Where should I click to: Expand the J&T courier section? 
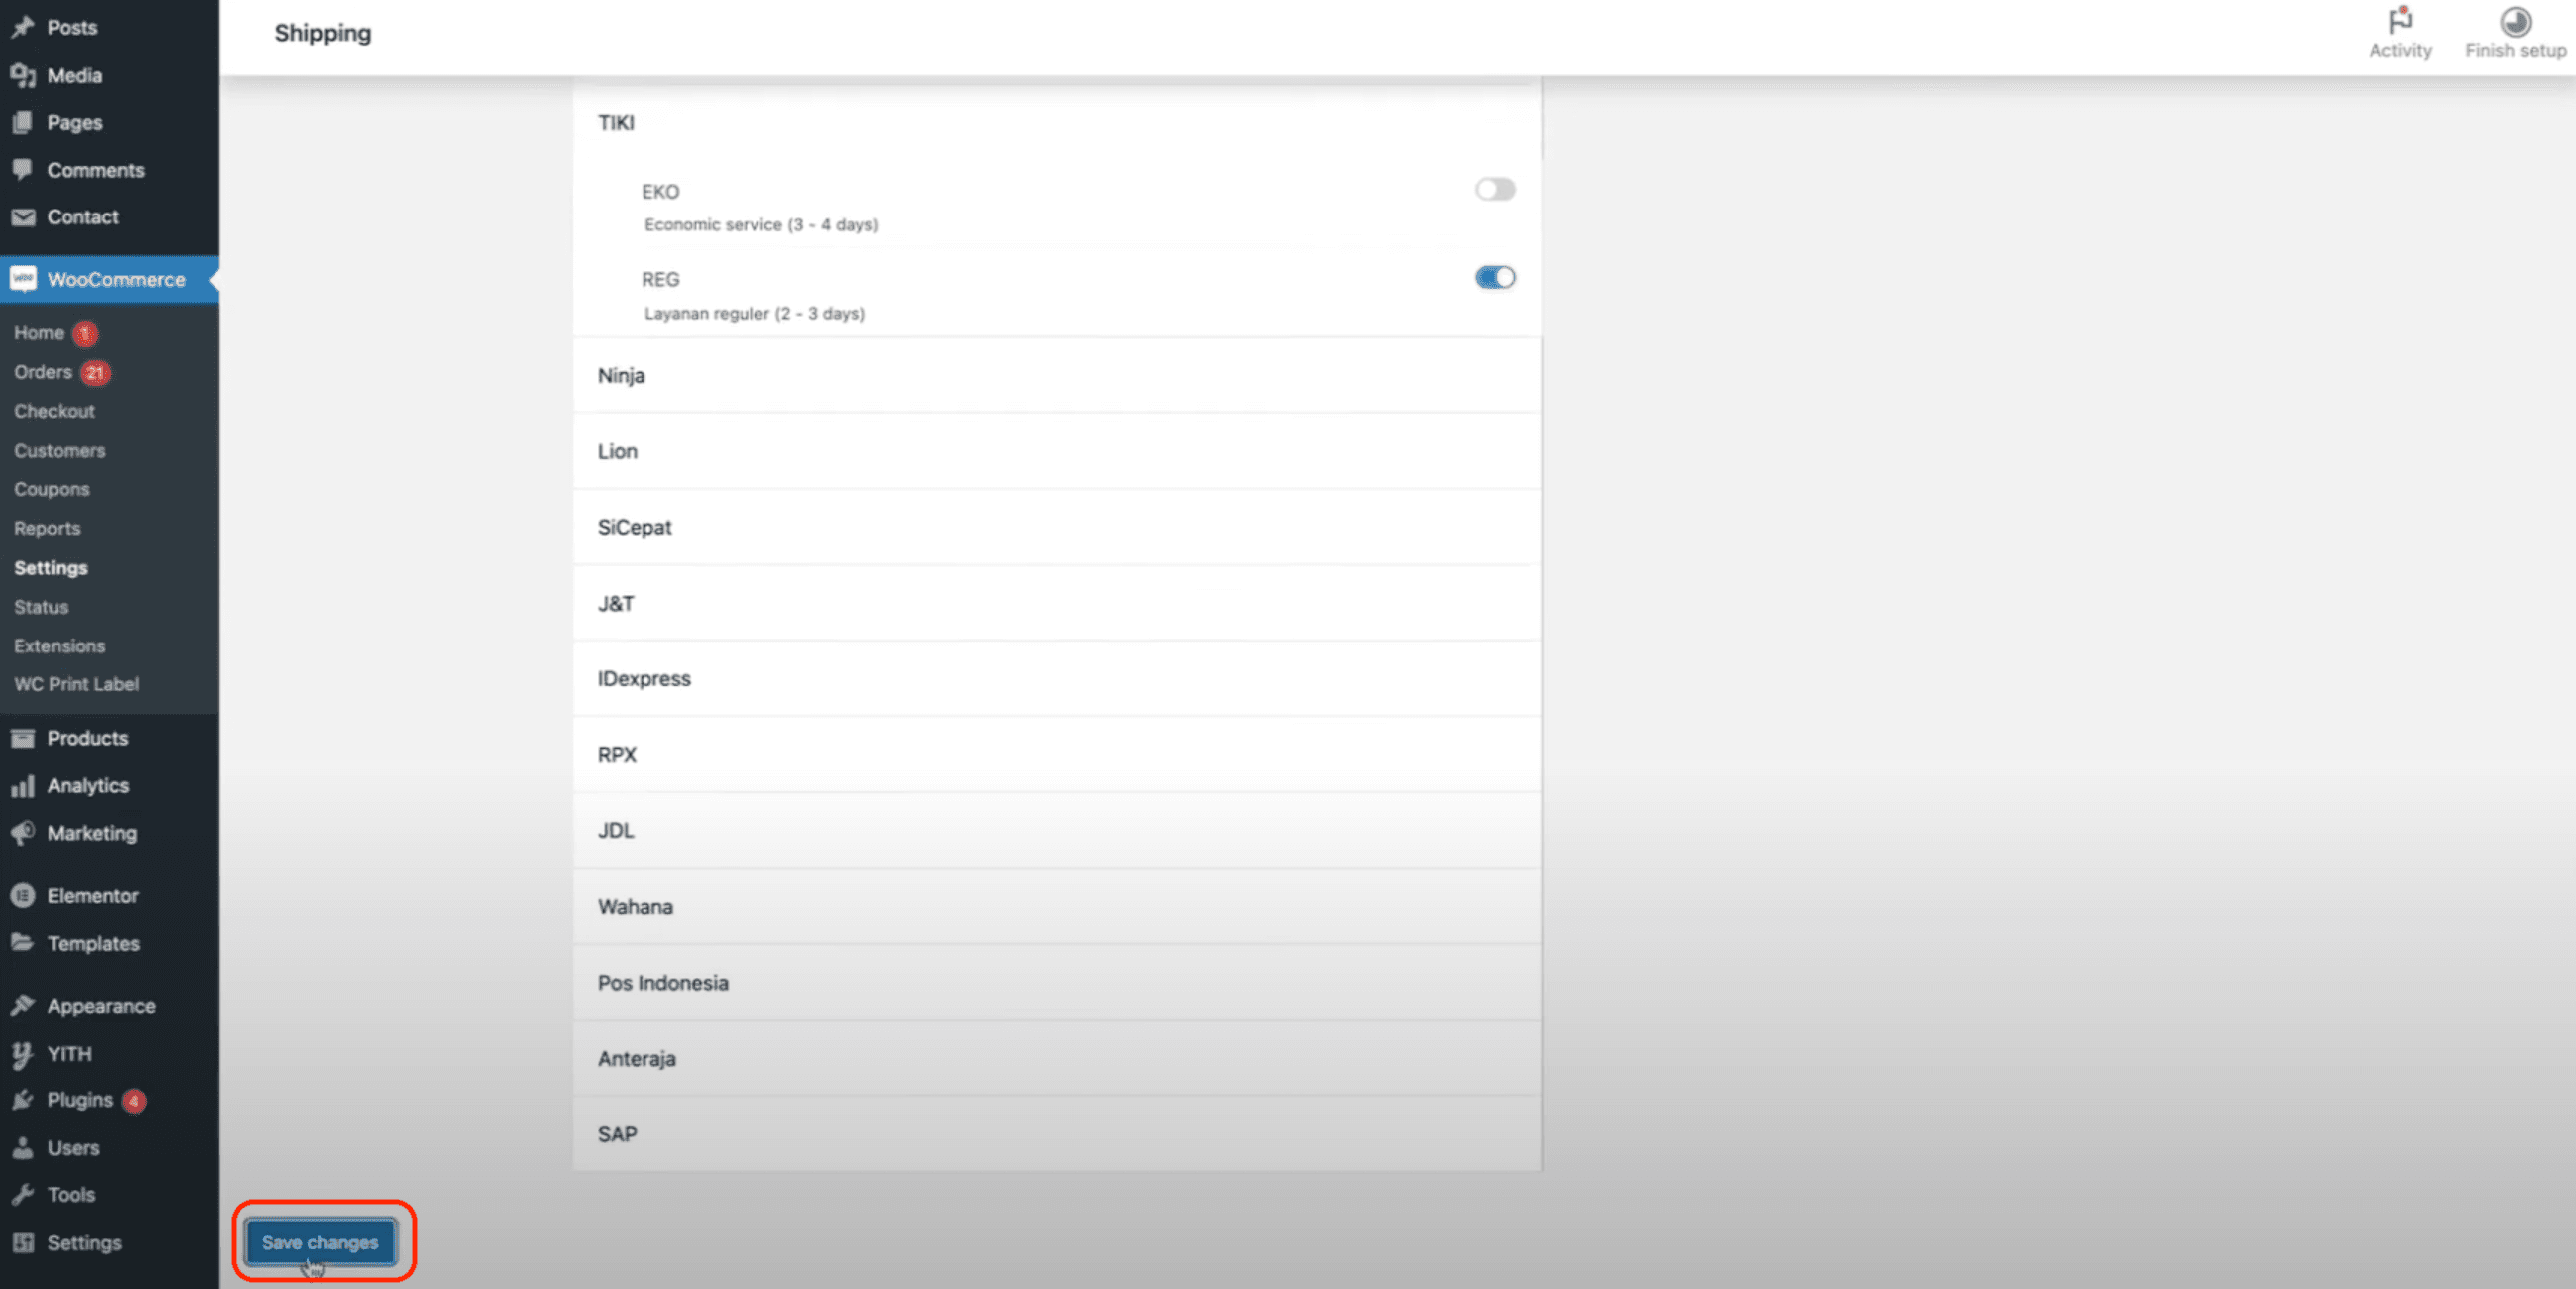(x=1057, y=603)
